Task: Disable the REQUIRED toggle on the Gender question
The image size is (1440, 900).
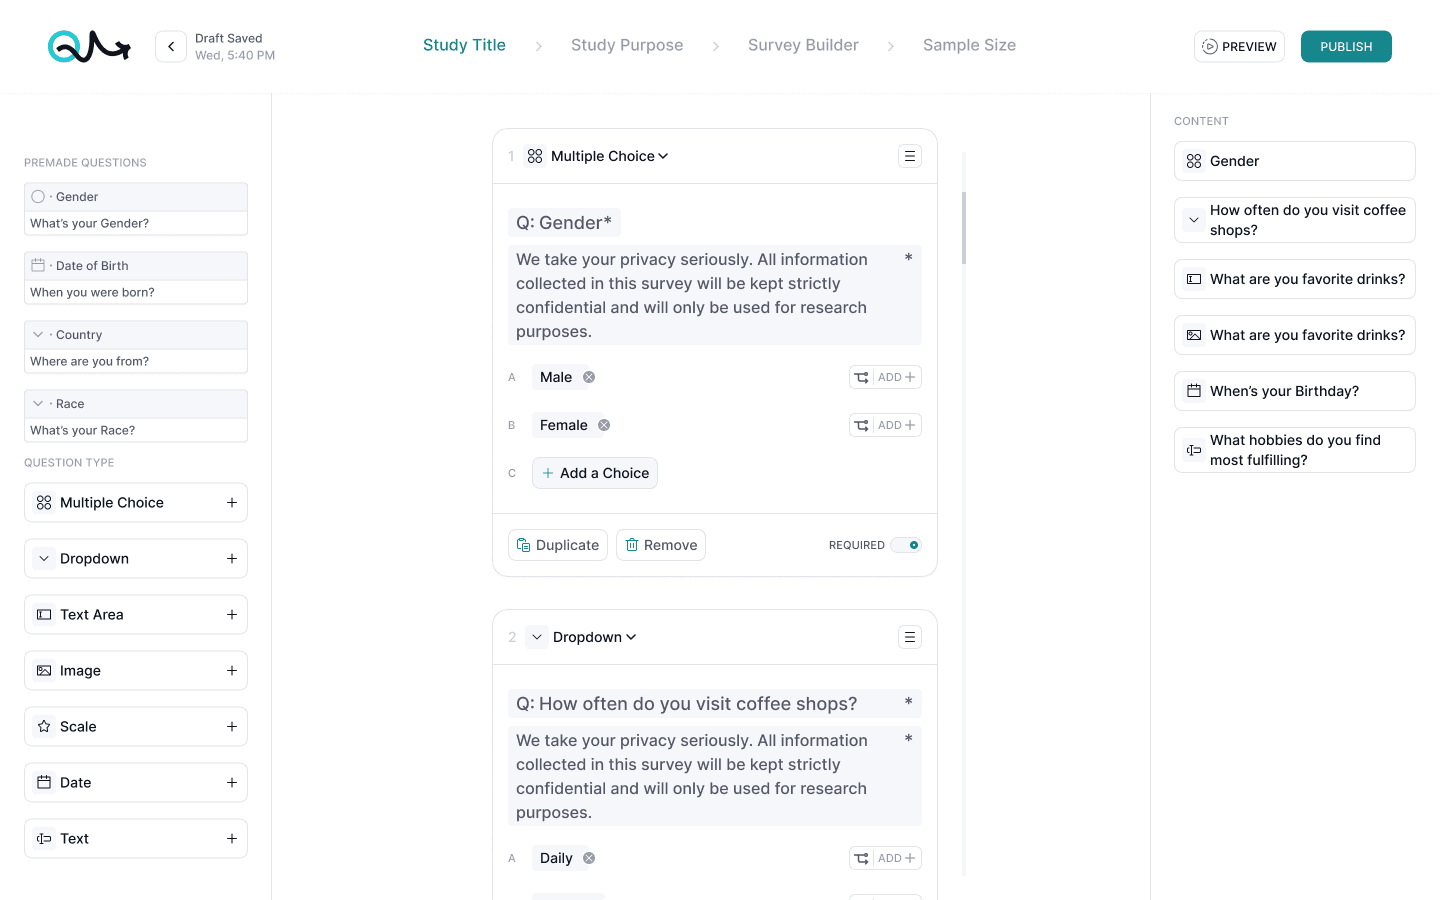Action: click(906, 545)
